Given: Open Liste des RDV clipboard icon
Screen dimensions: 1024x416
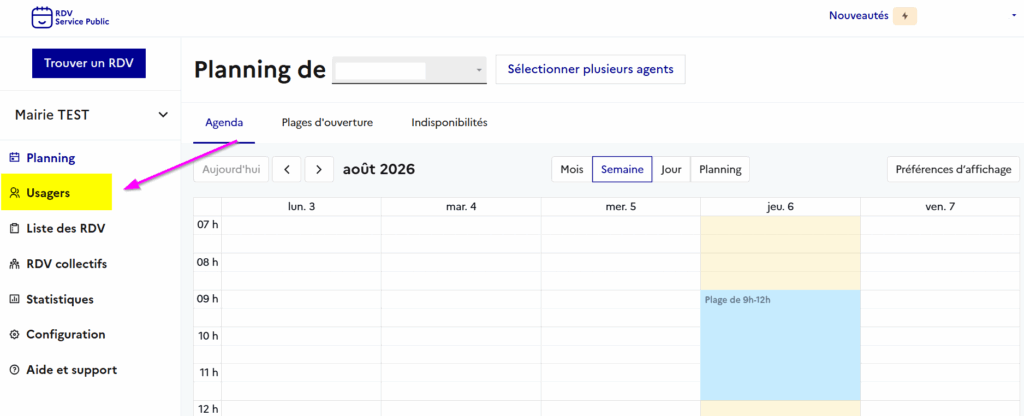Looking at the screenshot, I should (x=15, y=229).
